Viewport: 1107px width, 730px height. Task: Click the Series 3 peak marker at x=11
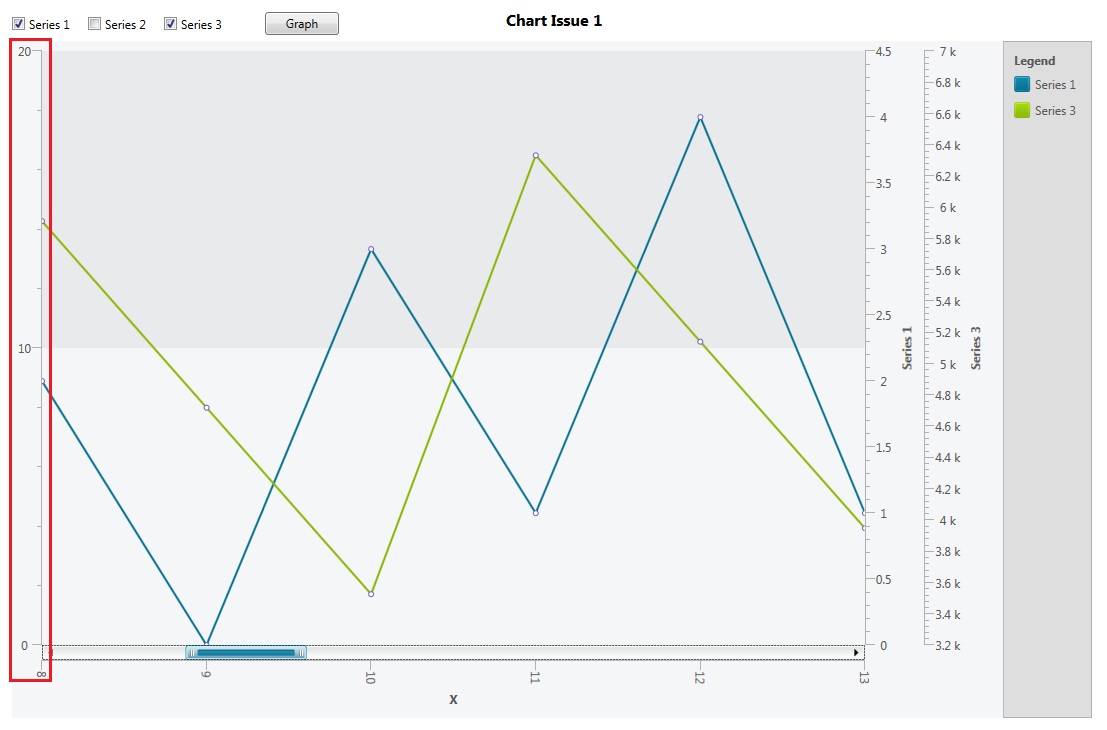tap(536, 156)
